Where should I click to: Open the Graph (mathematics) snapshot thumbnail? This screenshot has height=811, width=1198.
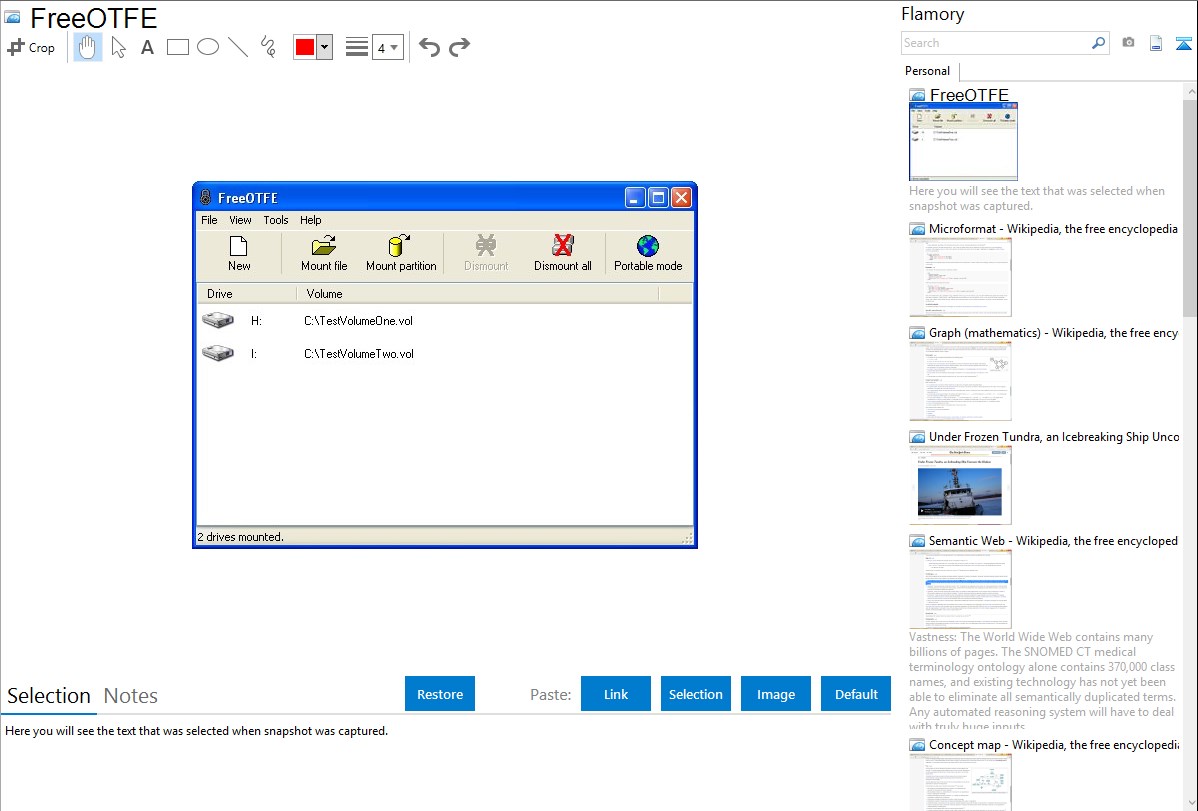pyautogui.click(x=960, y=381)
